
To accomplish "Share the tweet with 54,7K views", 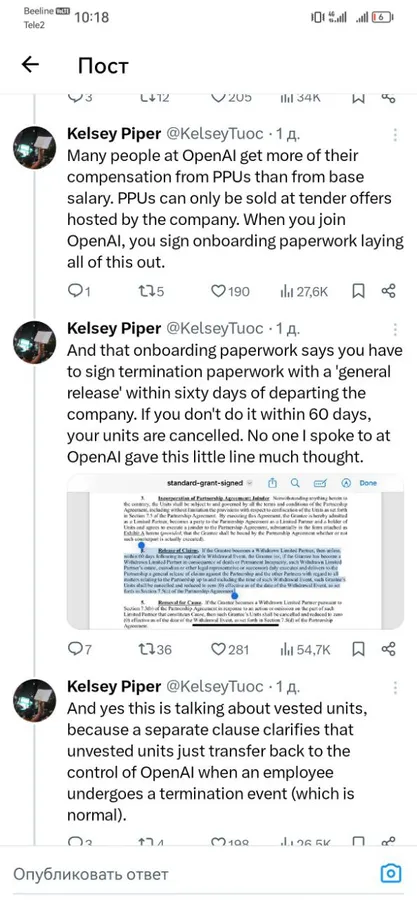I will (x=389, y=649).
